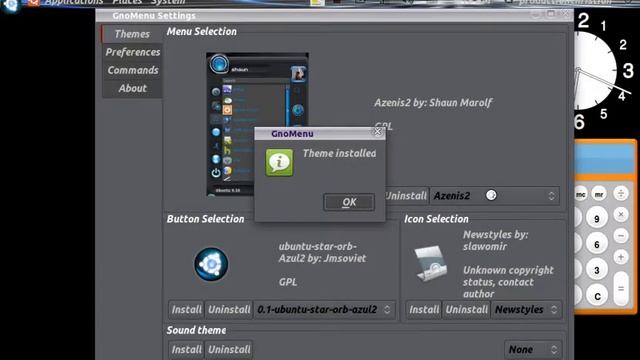This screenshot has width=640, height=360.
Task: Click 'Newstyles by: slawomir' text
Action: [x=496, y=240]
